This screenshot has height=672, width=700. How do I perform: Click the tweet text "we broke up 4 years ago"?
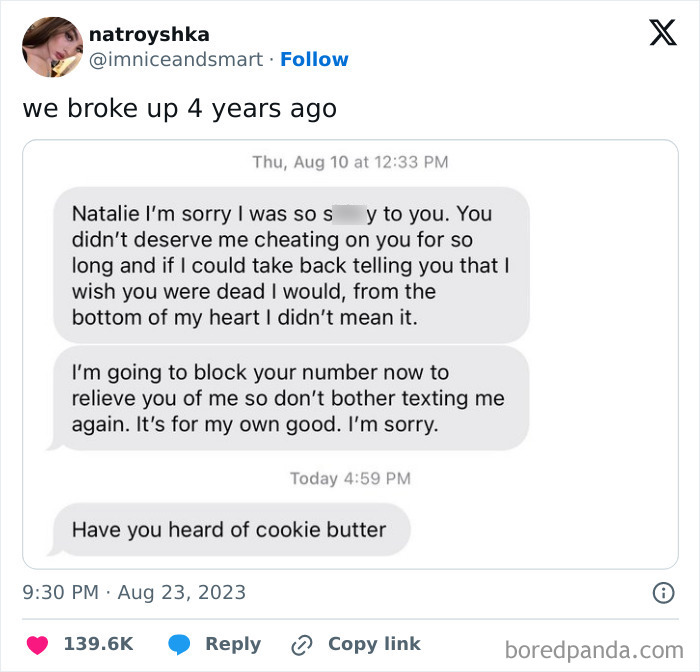(179, 108)
